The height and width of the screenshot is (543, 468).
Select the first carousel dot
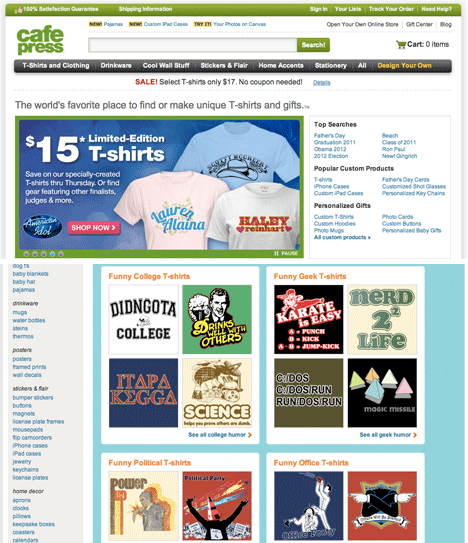tap(26, 254)
